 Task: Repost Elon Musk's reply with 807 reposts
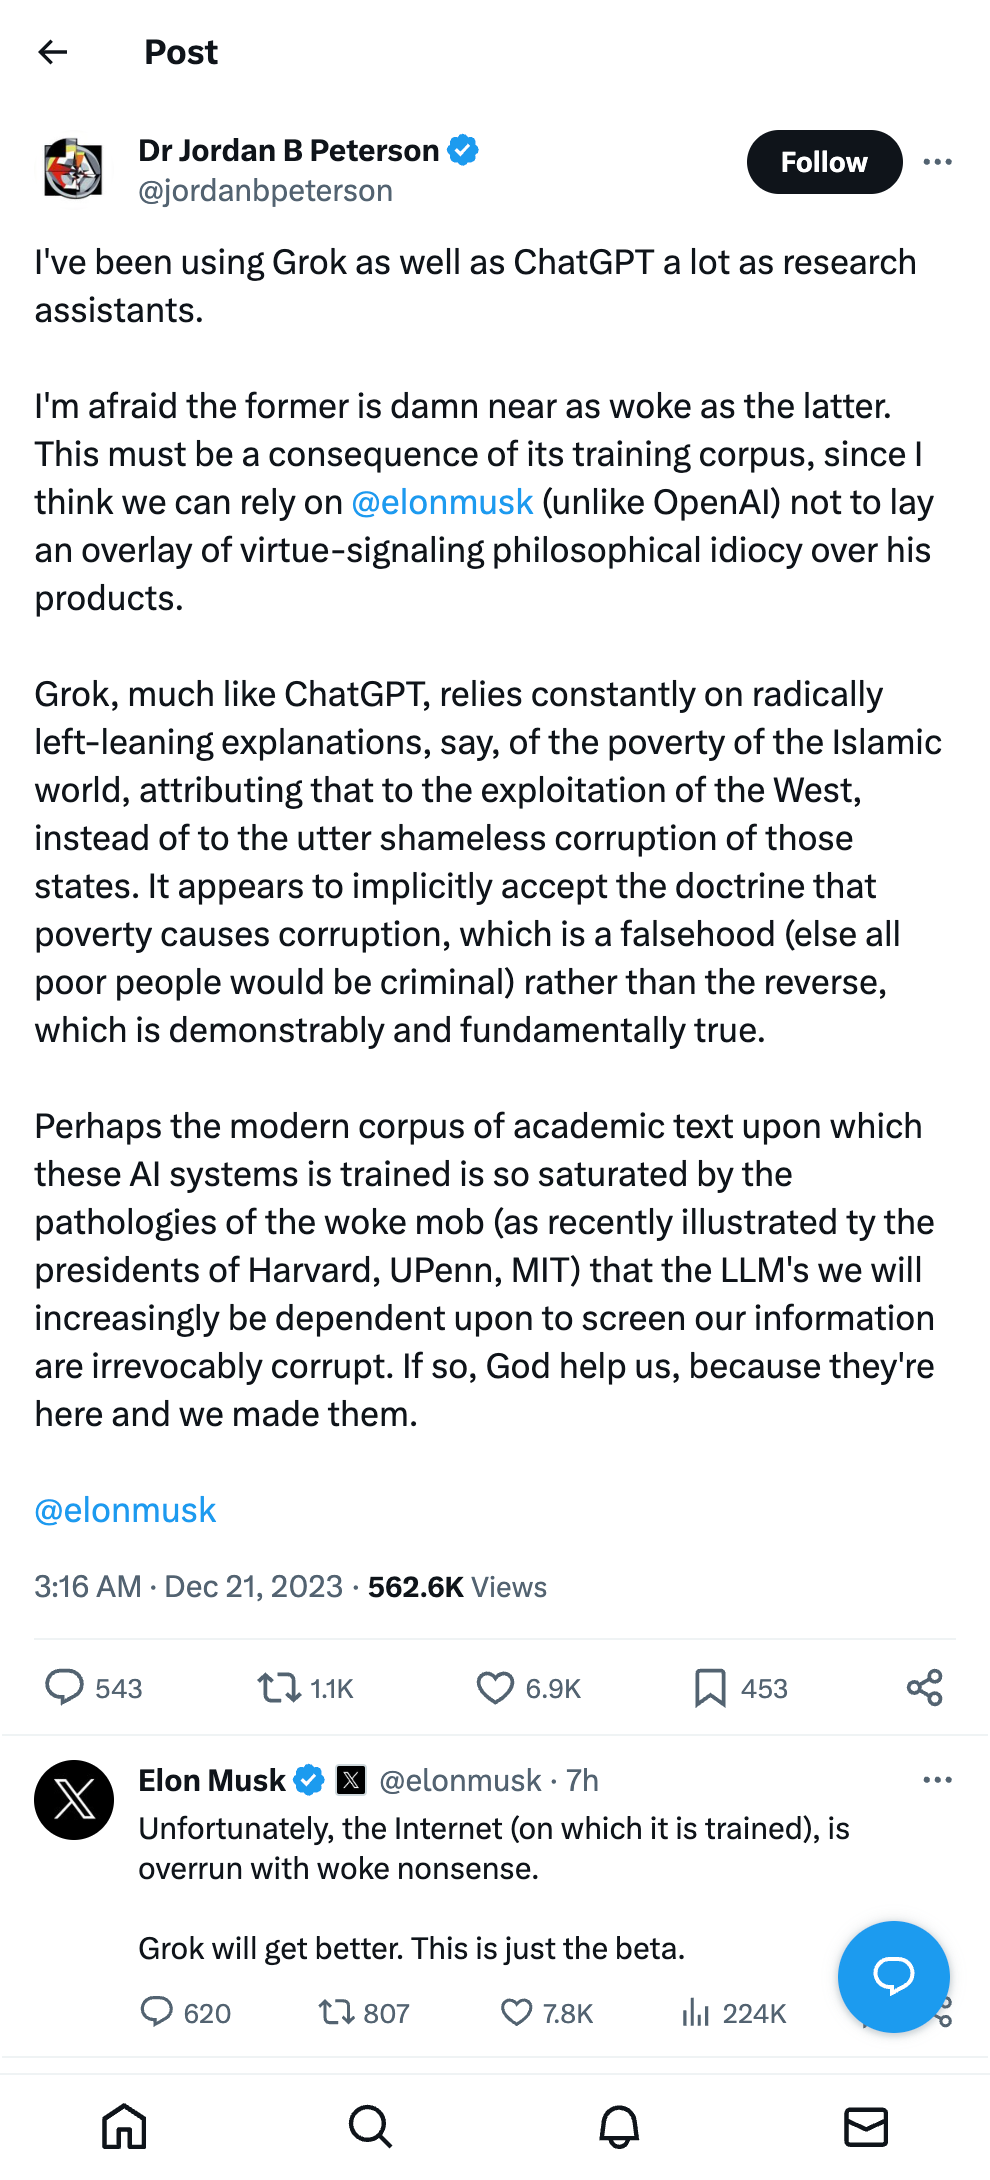click(336, 2012)
